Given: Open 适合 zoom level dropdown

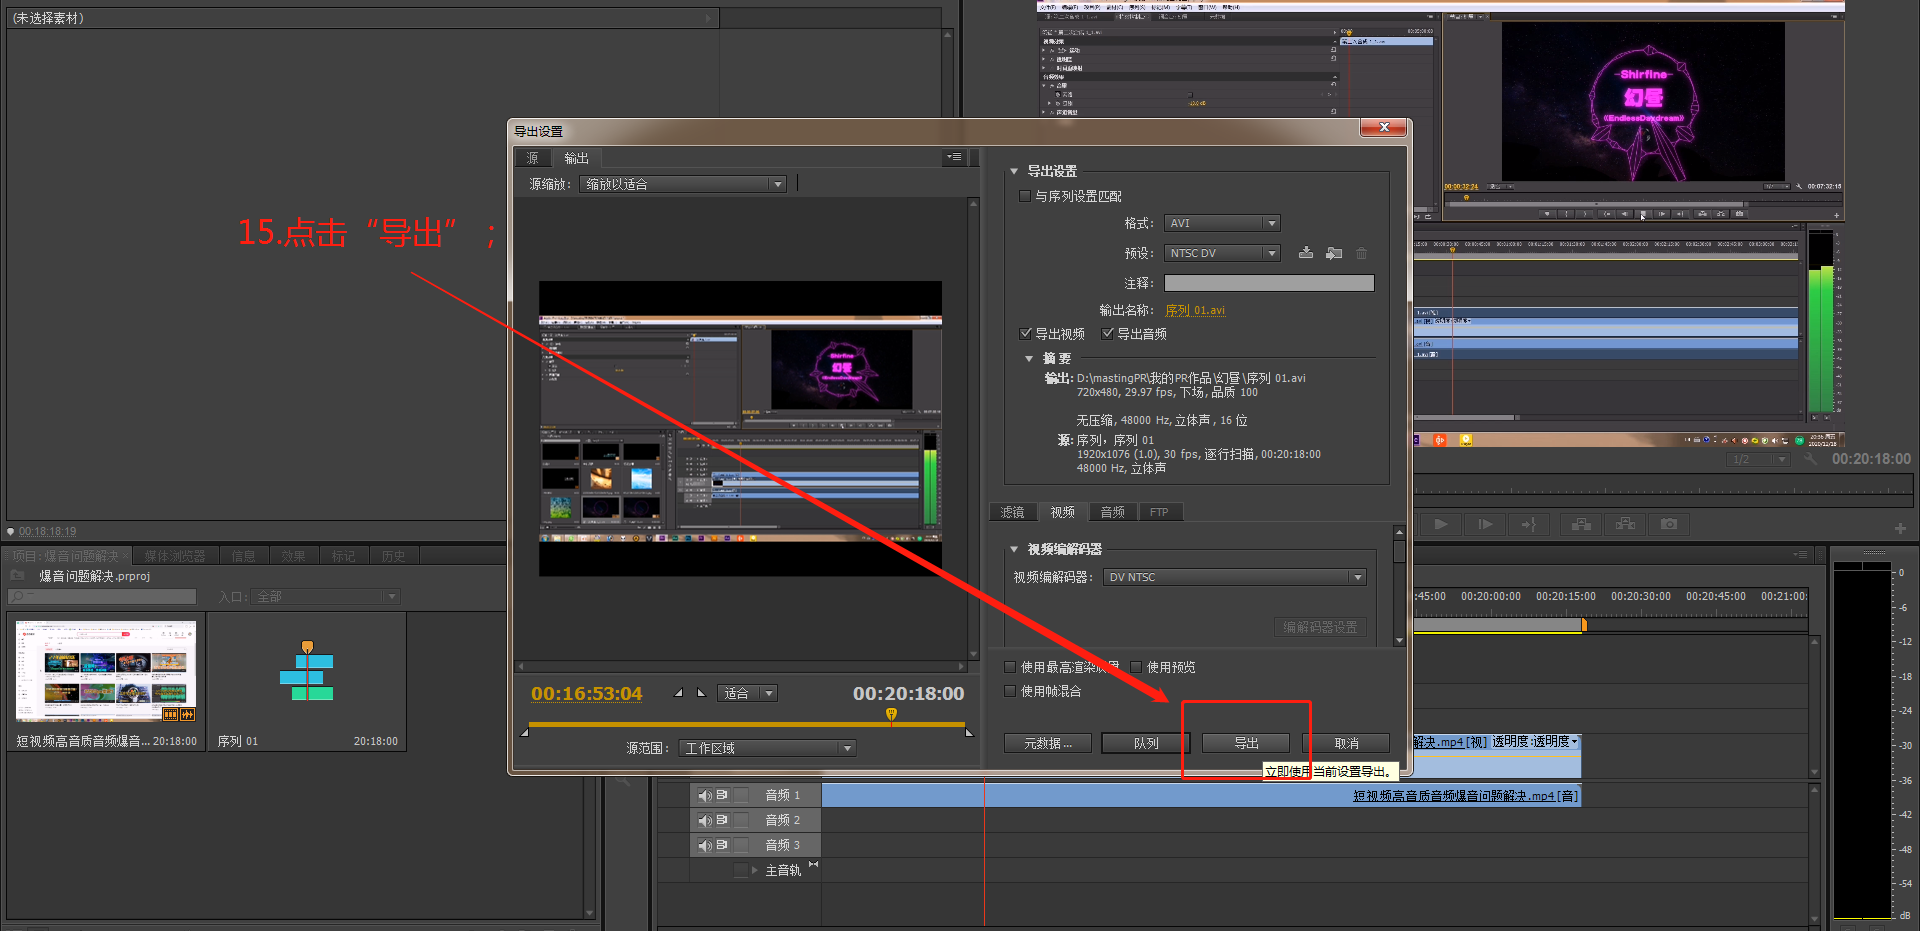Looking at the screenshot, I should coord(747,693).
